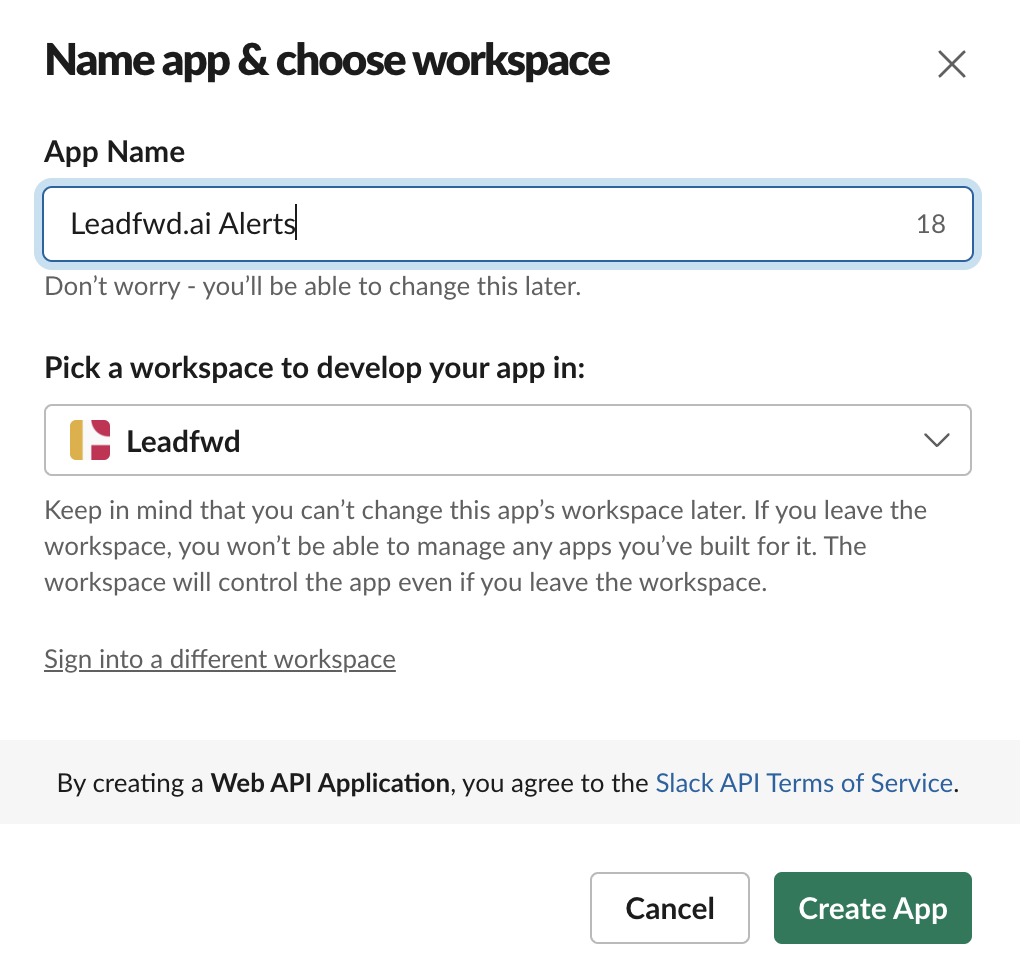The height and width of the screenshot is (978, 1020).
Task: Click the Leadfwd.ai text in name field
Action: point(141,224)
